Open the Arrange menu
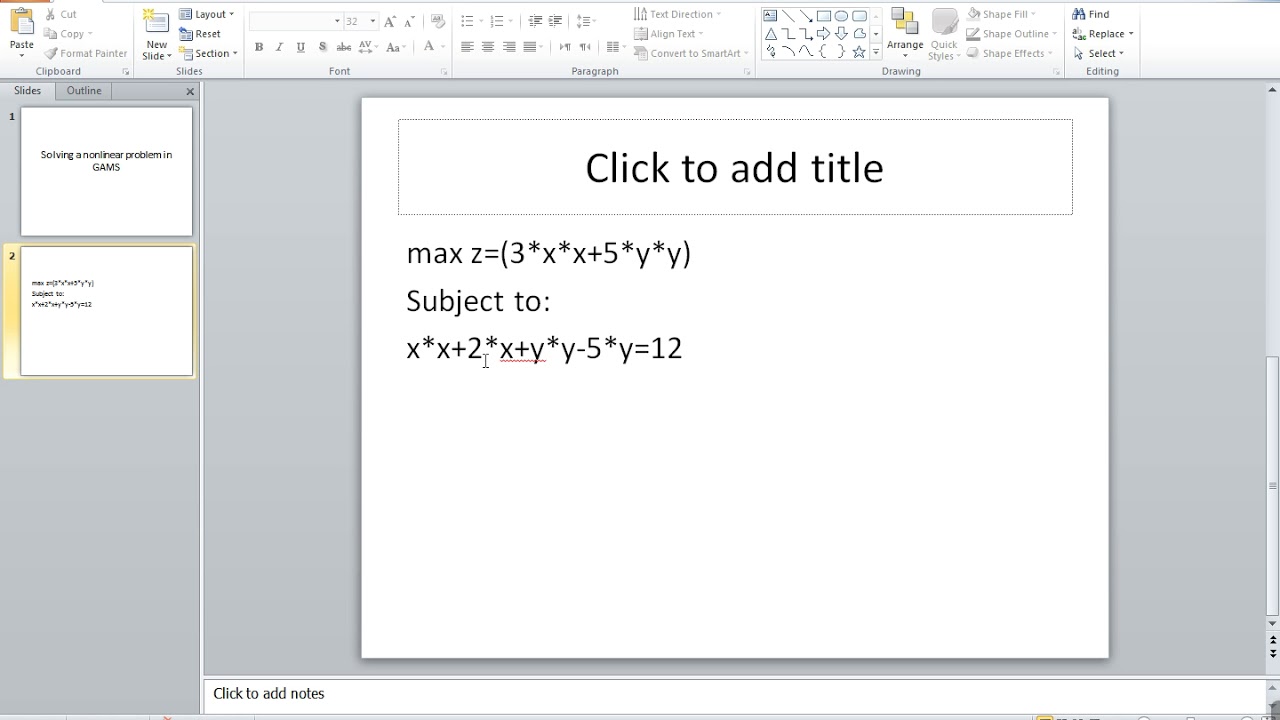Screen dimensions: 1280x720 [x=905, y=33]
